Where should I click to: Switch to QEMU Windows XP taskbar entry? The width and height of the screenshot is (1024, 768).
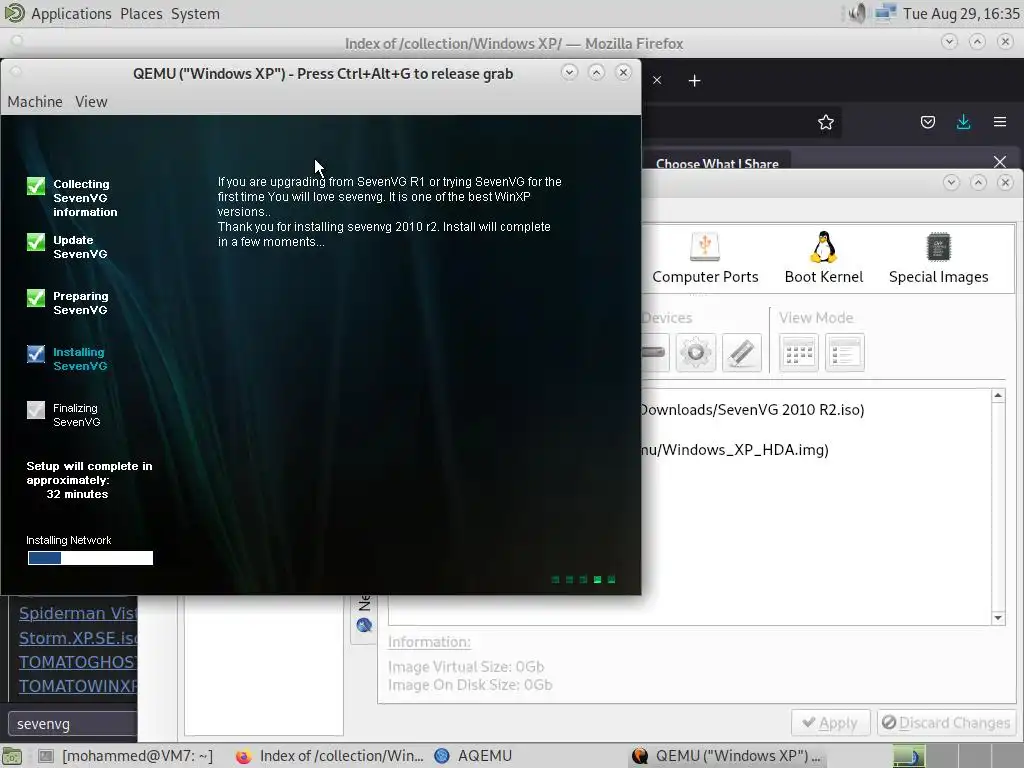tap(726, 756)
